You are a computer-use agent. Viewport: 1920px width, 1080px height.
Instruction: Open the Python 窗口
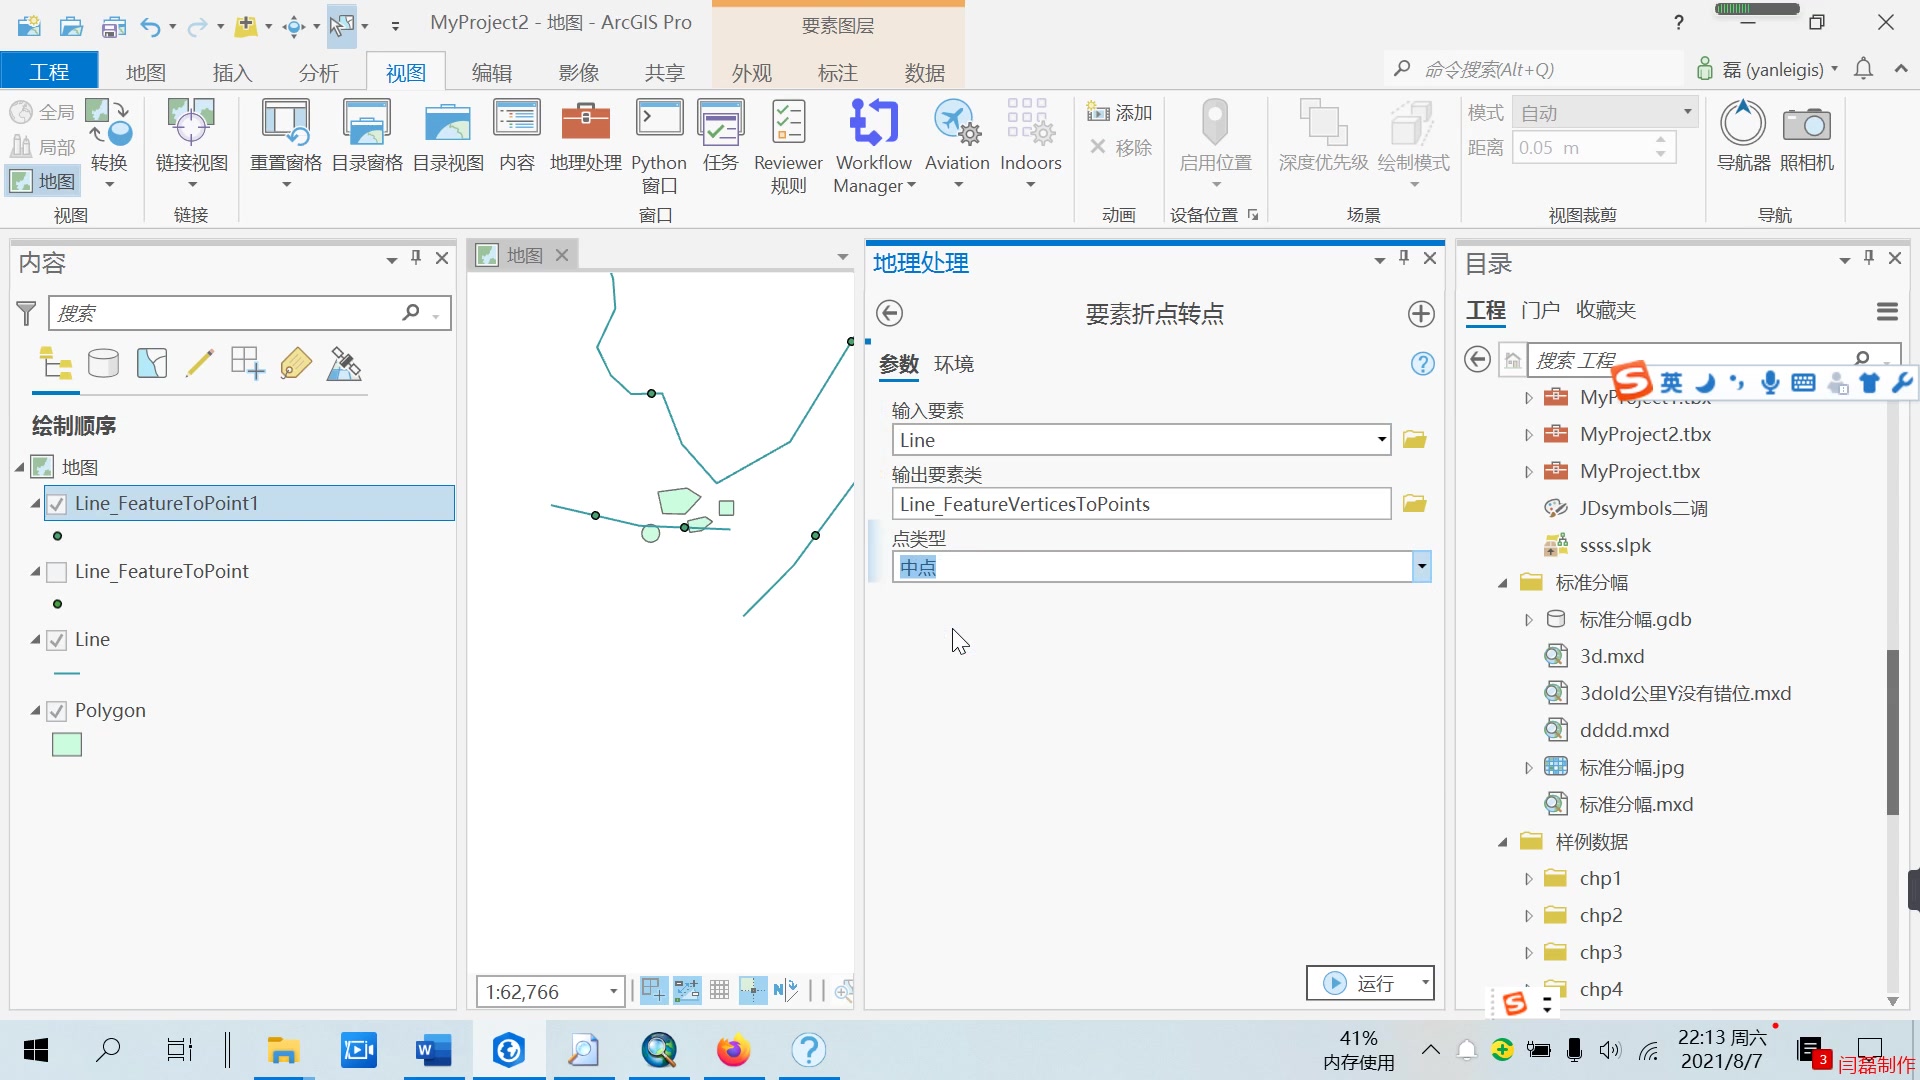tap(659, 135)
